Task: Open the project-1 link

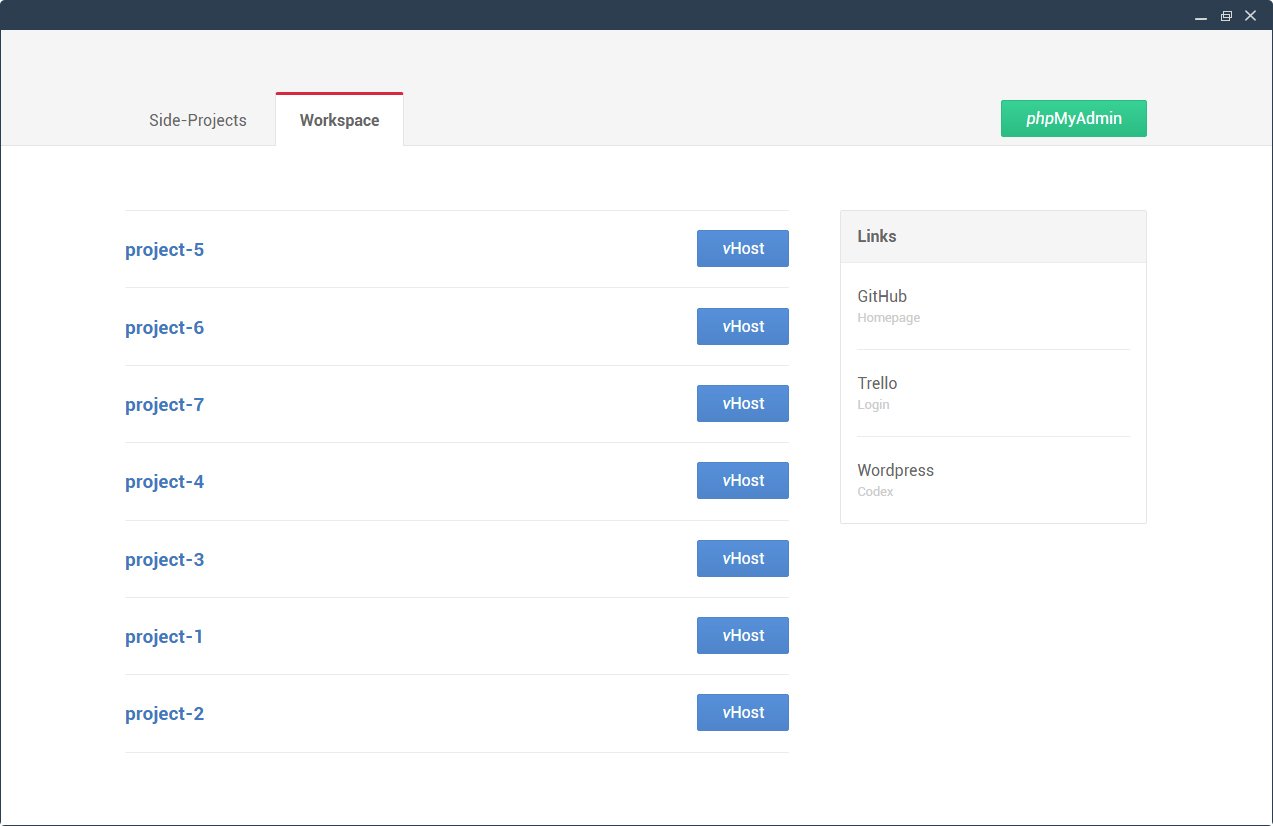Action: coord(164,637)
